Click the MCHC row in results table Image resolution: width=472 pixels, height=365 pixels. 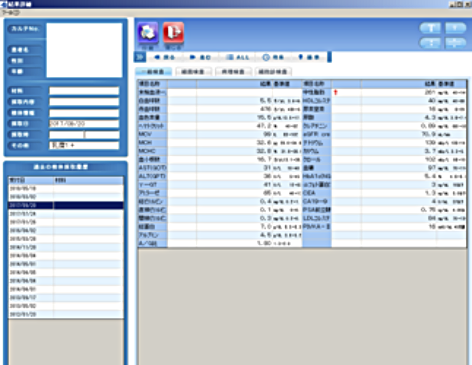220,151
